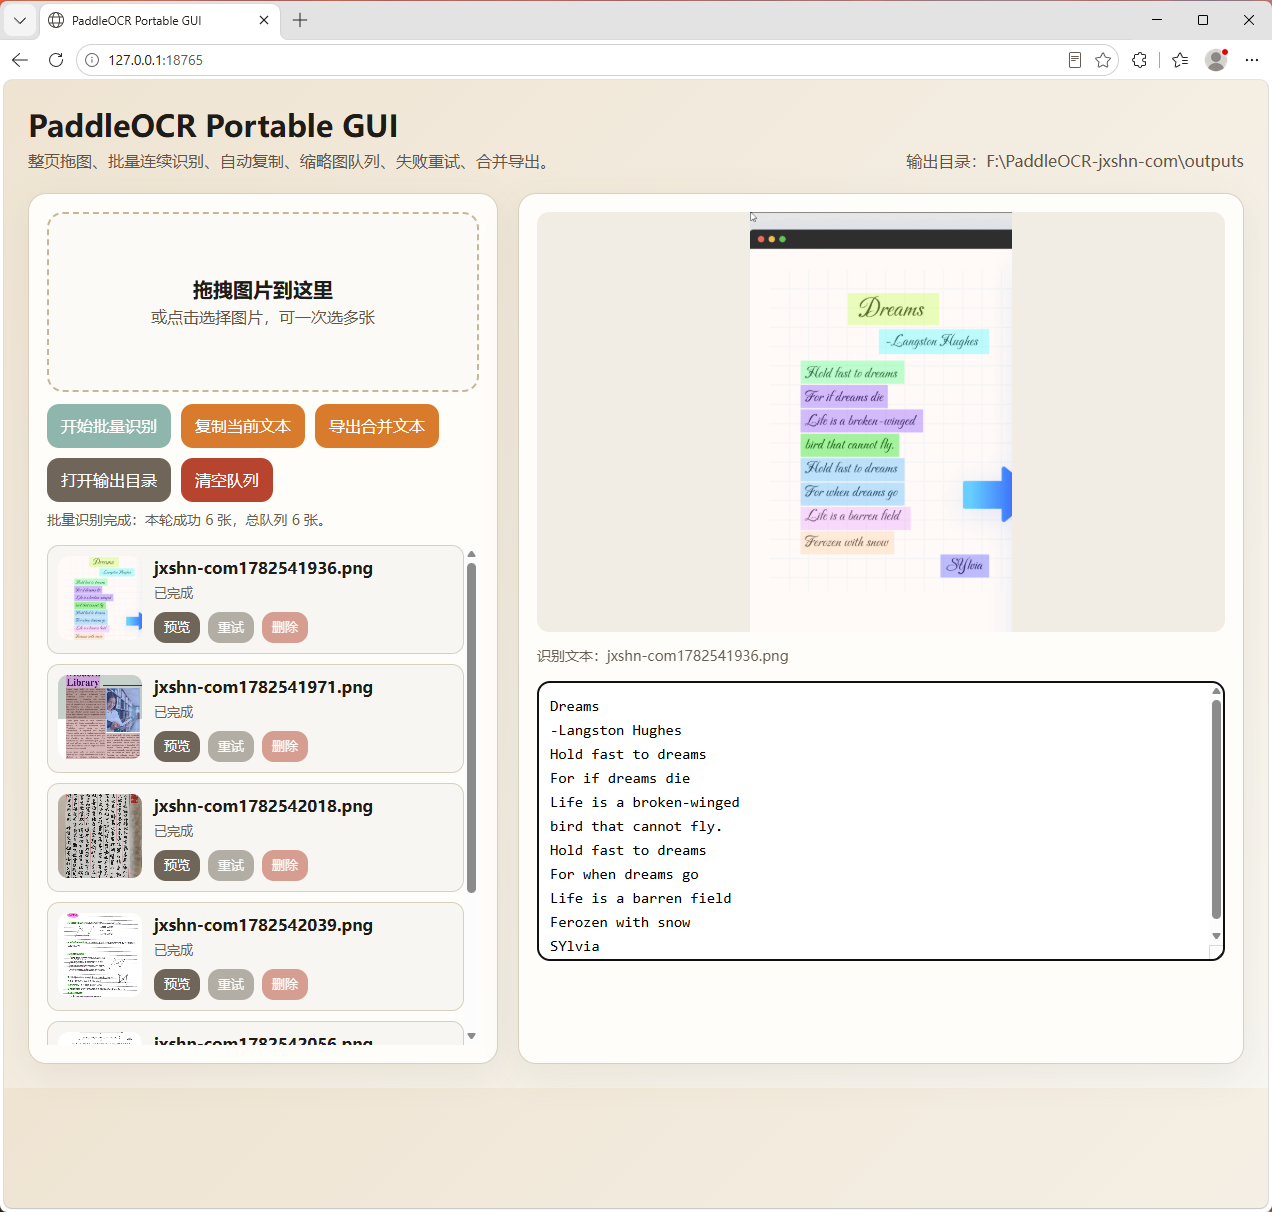Export merged text with 导出合并文本
Viewport: 1272px width, 1212px height.
pos(377,426)
